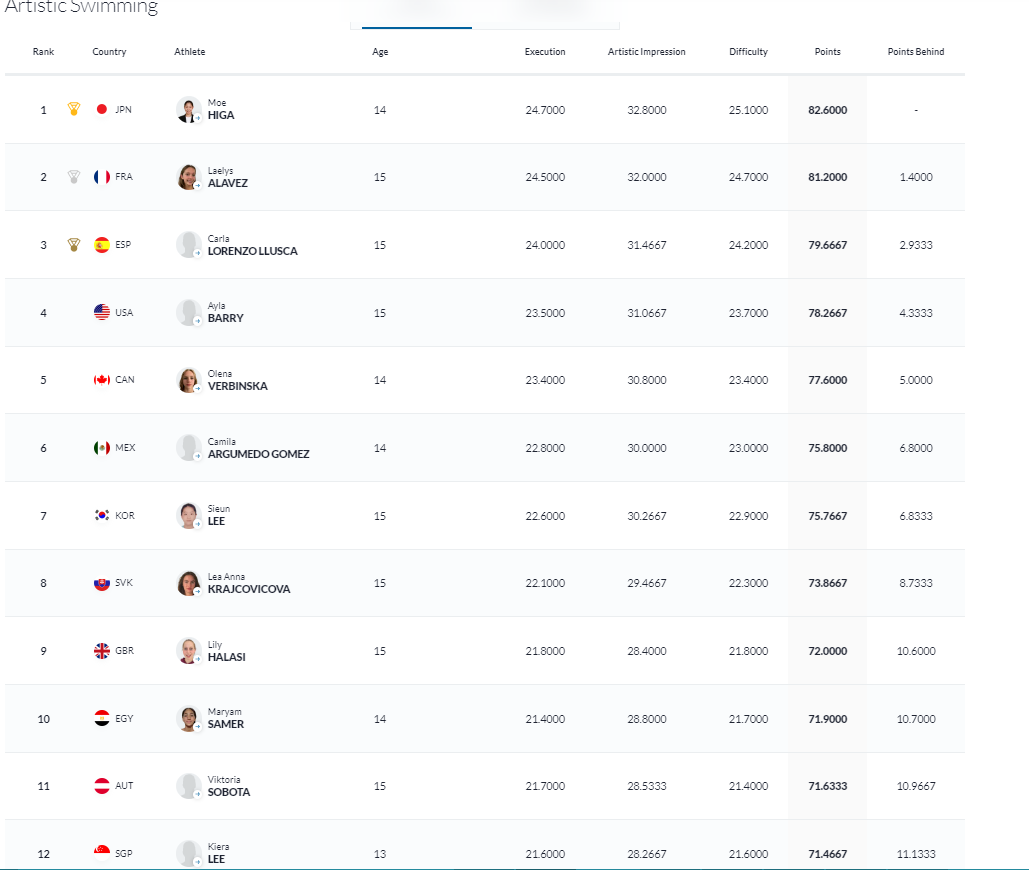Viewport: 1029px width, 870px height.
Task: Open athlete link LORENZO LLUSCA
Action: [x=252, y=251]
